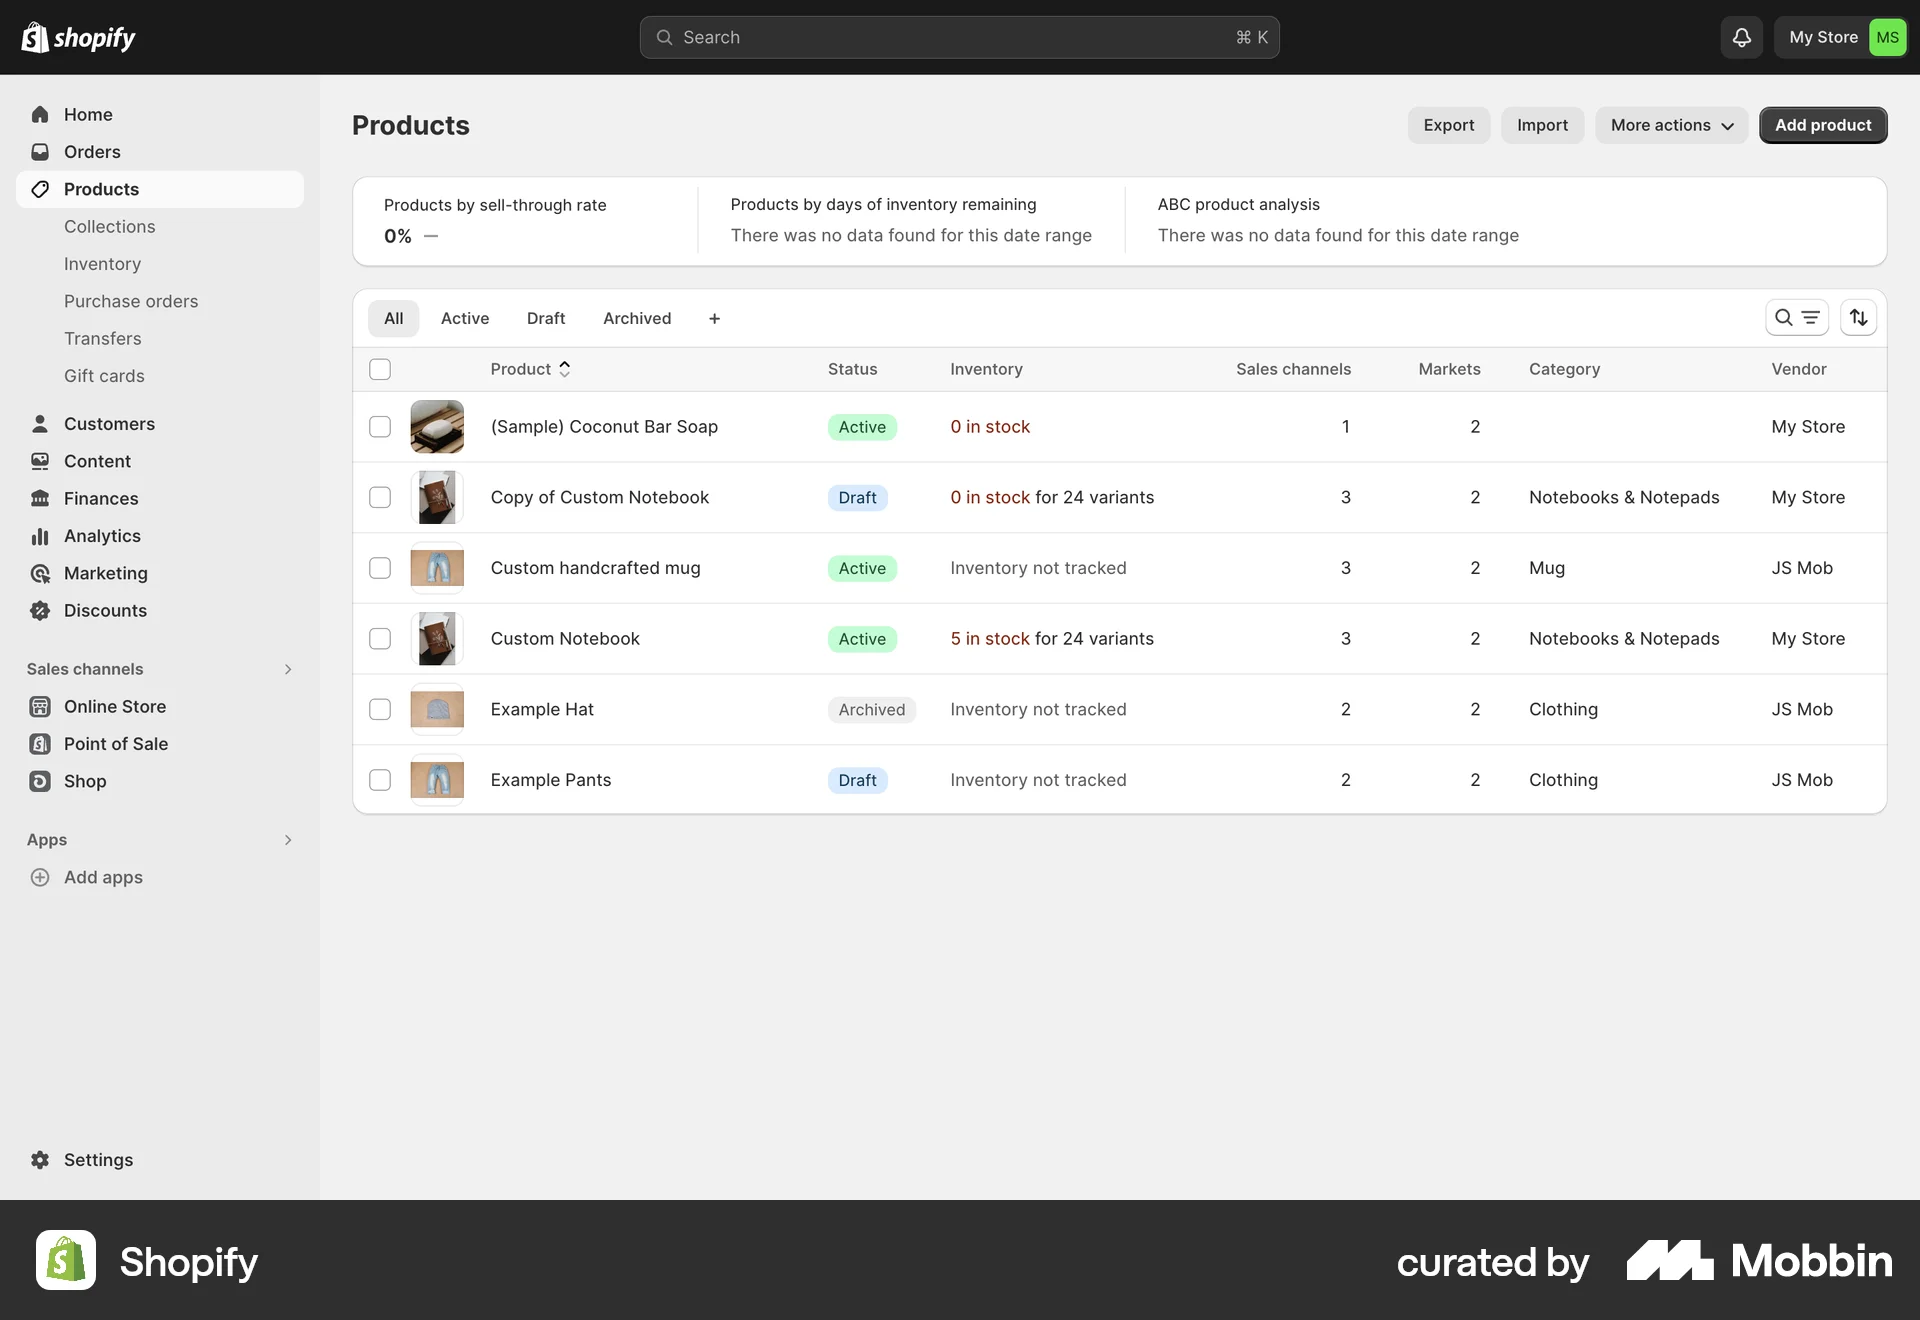Switch to the Archived tab
This screenshot has height=1320, width=1920.
click(x=636, y=318)
